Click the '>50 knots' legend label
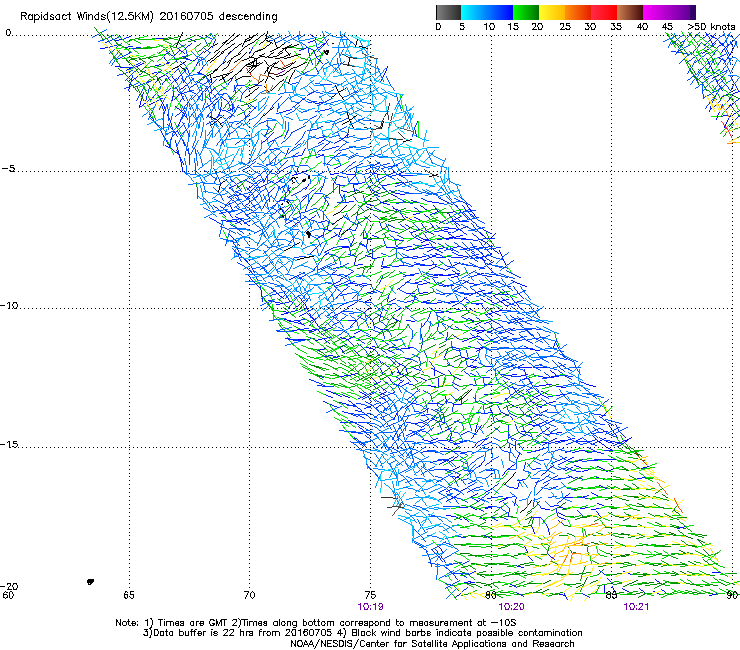Screen dimensions: 740x650 [x=711, y=26]
